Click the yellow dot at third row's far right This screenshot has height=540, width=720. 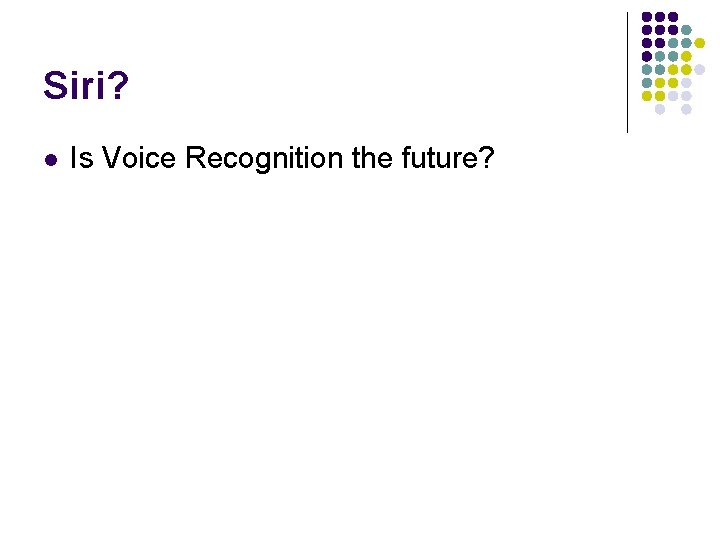point(700,43)
